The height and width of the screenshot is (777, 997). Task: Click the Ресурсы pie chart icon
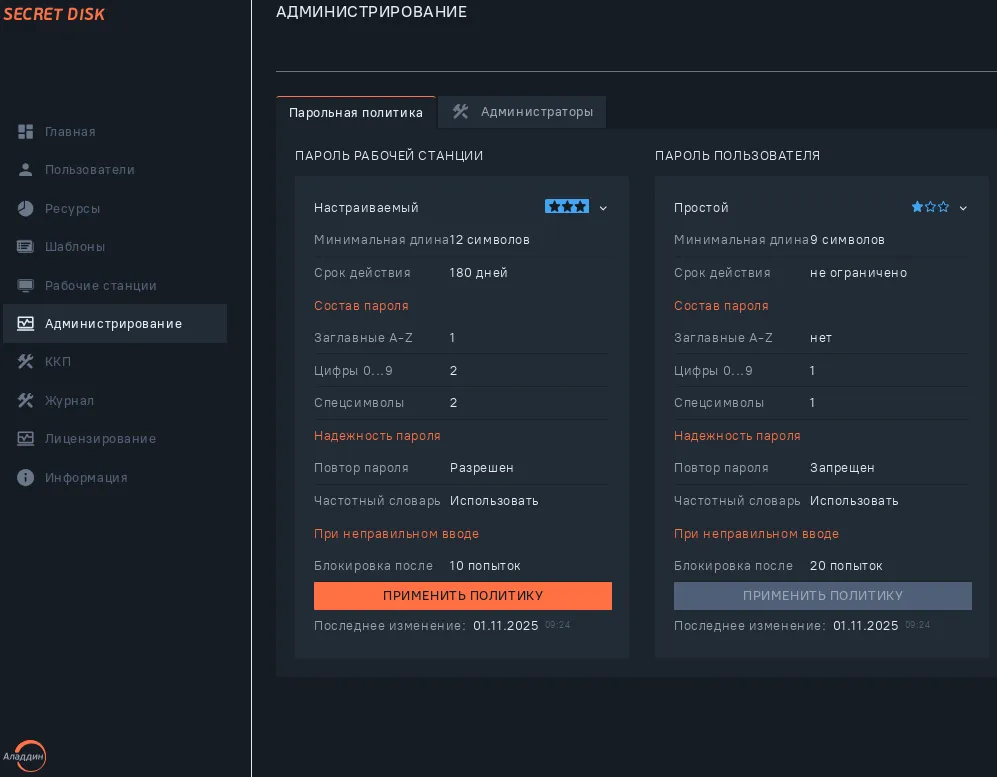(25, 209)
